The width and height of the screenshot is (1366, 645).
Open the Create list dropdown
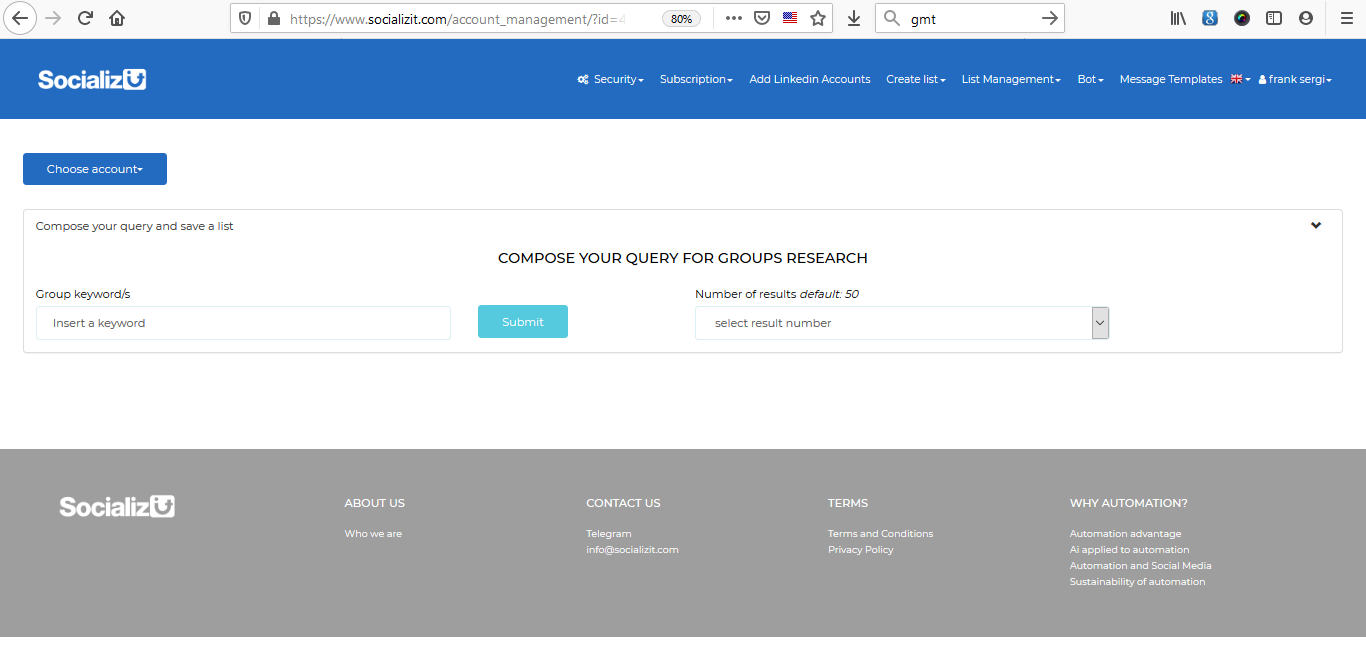point(916,79)
